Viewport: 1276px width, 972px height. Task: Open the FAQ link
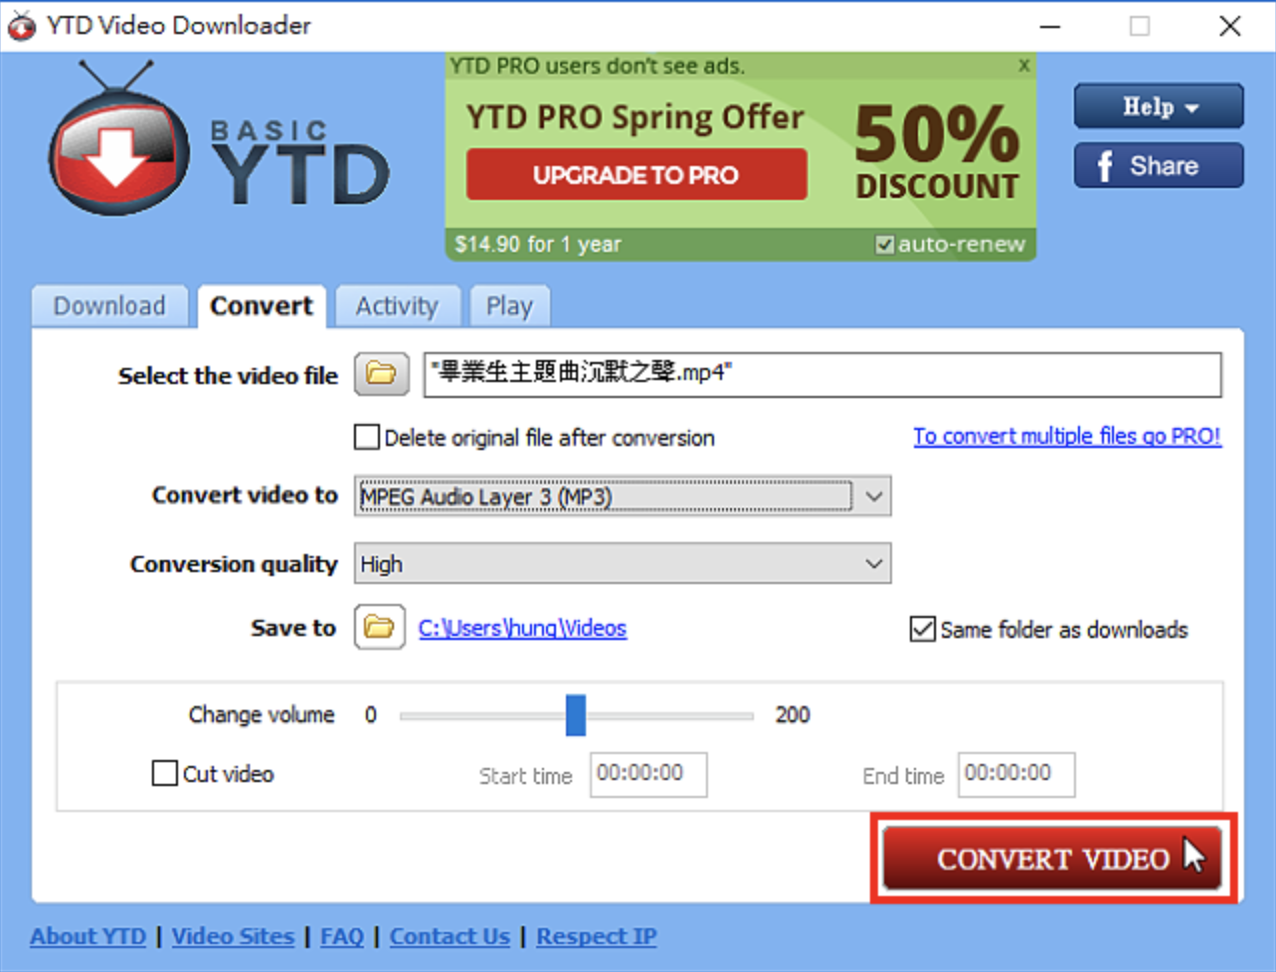[342, 937]
